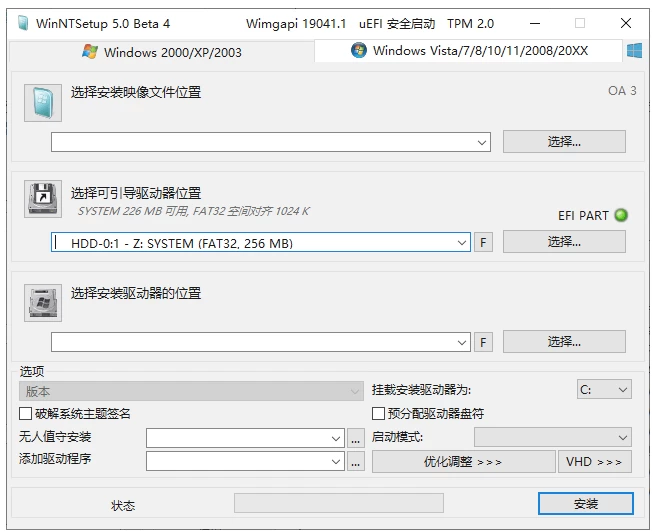This screenshot has width=653, height=531.
Task: Open the HDD-0:1 boot drive dropdown
Action: (x=461, y=242)
